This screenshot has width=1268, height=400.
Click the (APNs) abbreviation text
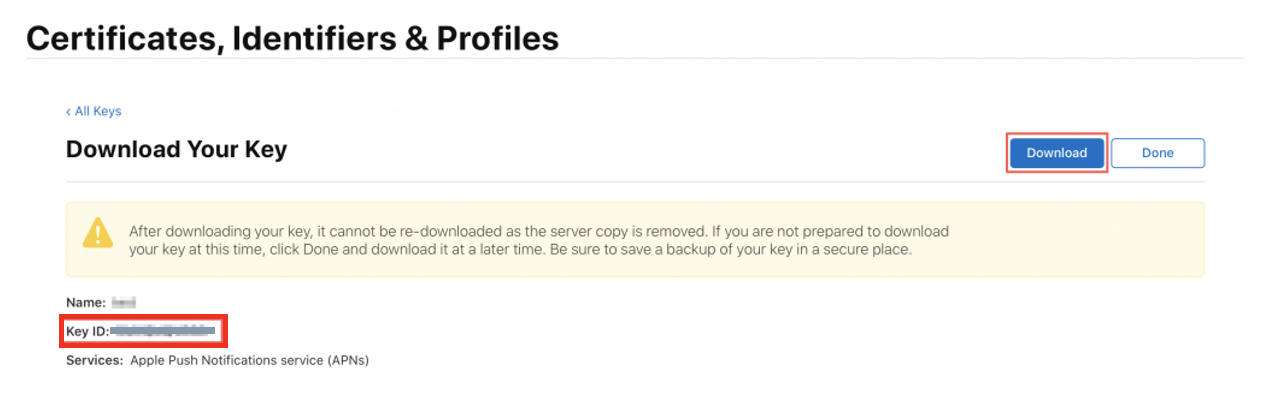(348, 360)
